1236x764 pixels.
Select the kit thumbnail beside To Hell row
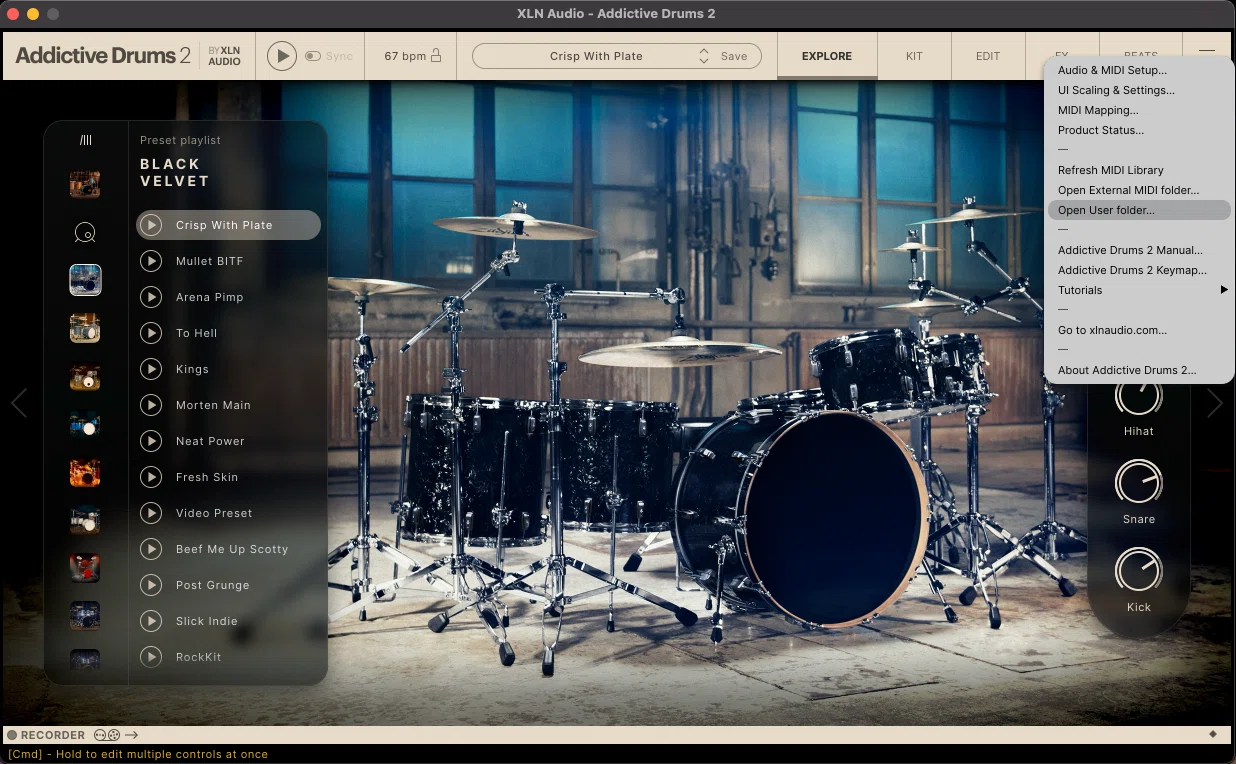point(85,328)
